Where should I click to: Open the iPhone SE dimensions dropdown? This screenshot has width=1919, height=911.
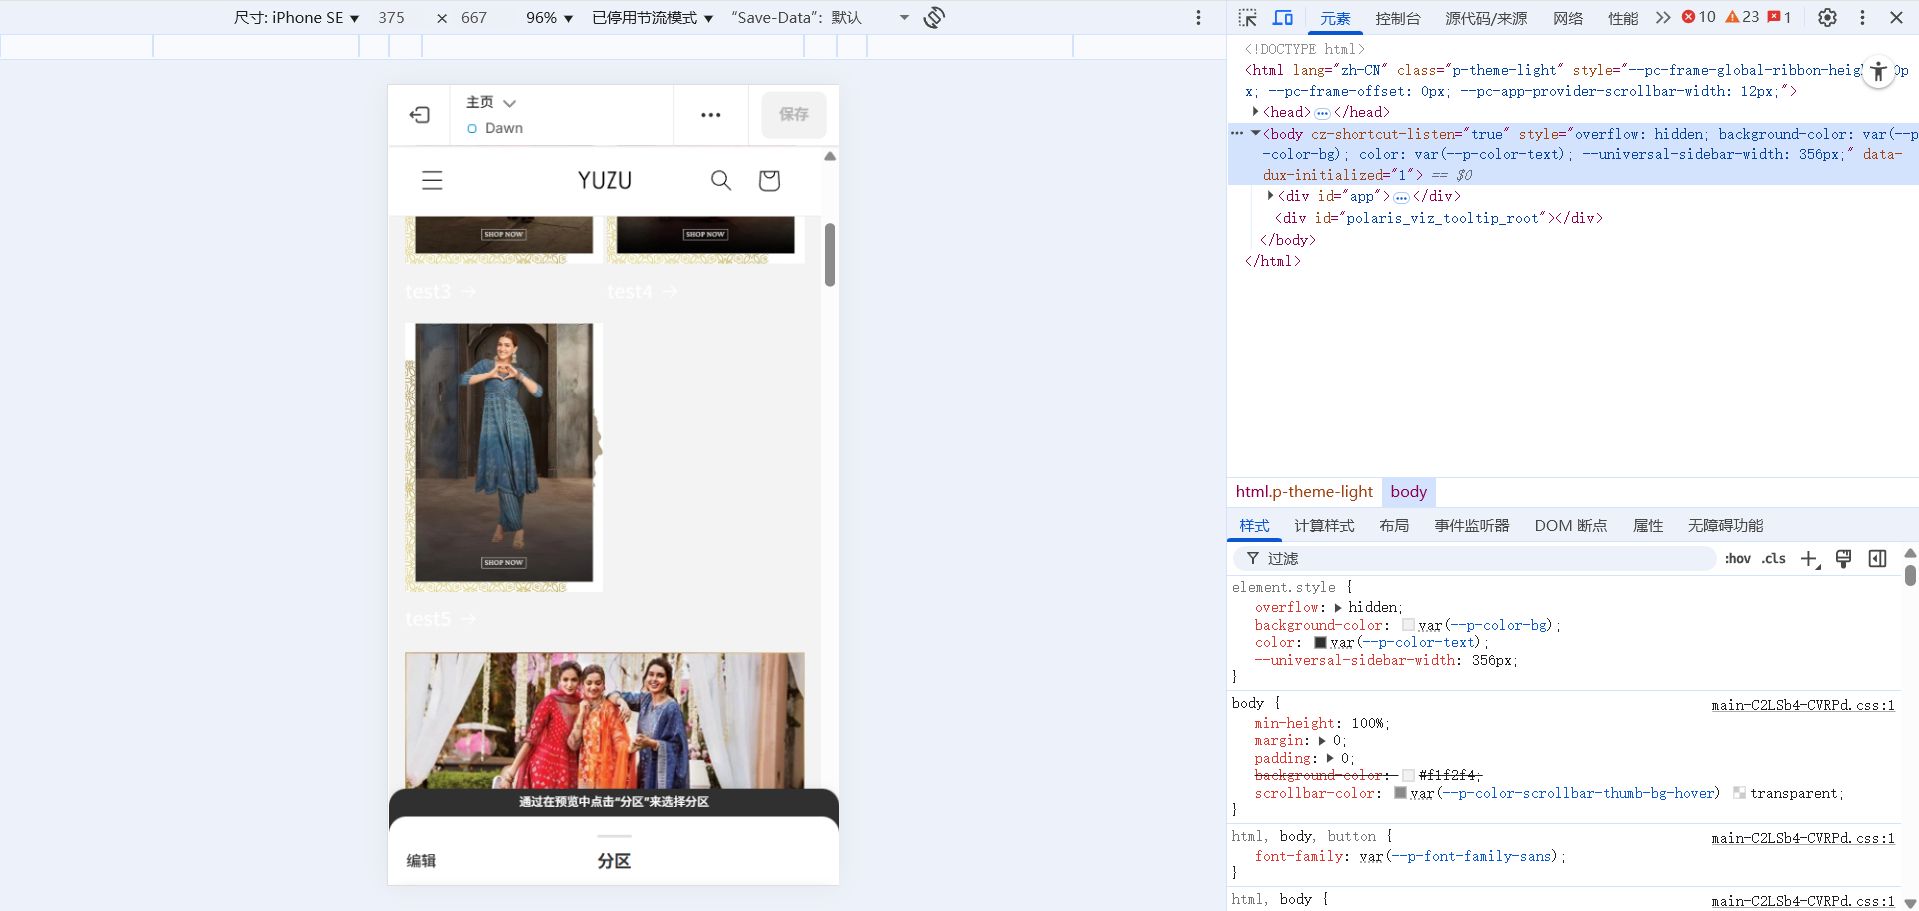coord(296,17)
